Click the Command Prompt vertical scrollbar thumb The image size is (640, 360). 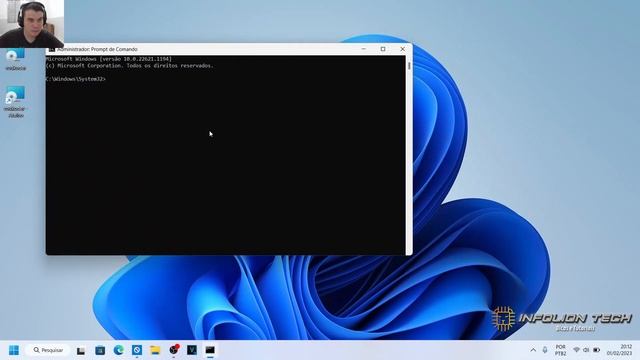(409, 65)
